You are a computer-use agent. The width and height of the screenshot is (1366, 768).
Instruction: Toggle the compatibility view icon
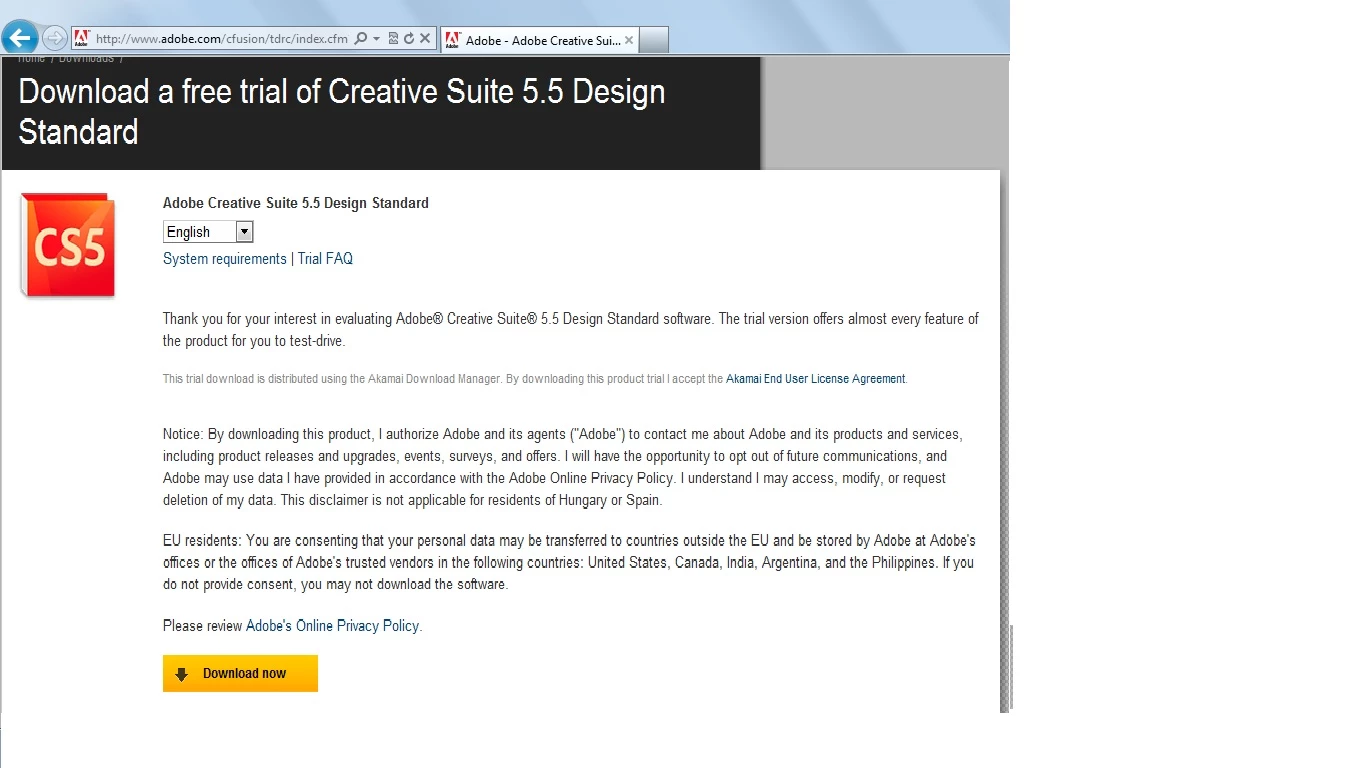393,39
